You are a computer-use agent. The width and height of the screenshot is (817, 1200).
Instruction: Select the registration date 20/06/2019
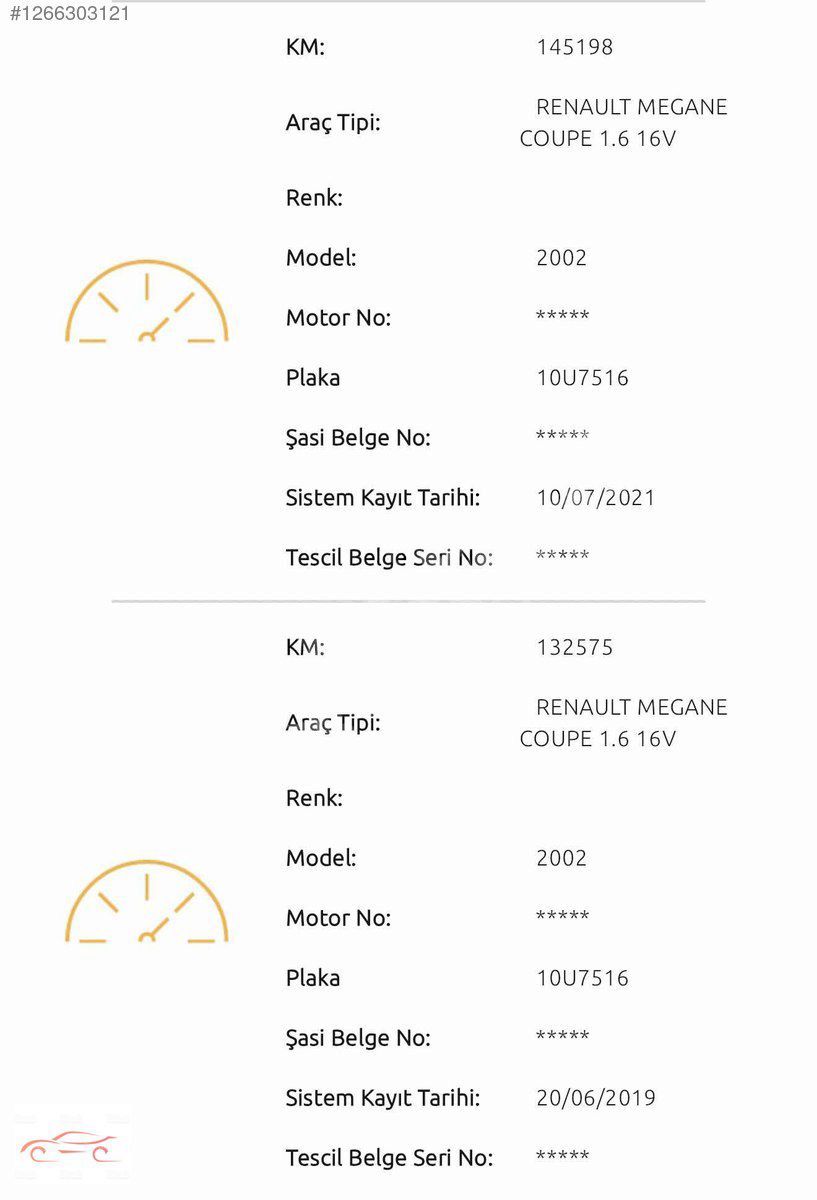tap(596, 1098)
